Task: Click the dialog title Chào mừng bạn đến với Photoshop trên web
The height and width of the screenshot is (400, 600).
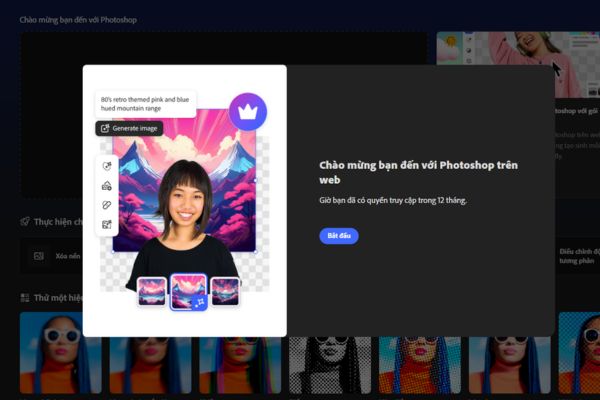Action: tap(418, 172)
